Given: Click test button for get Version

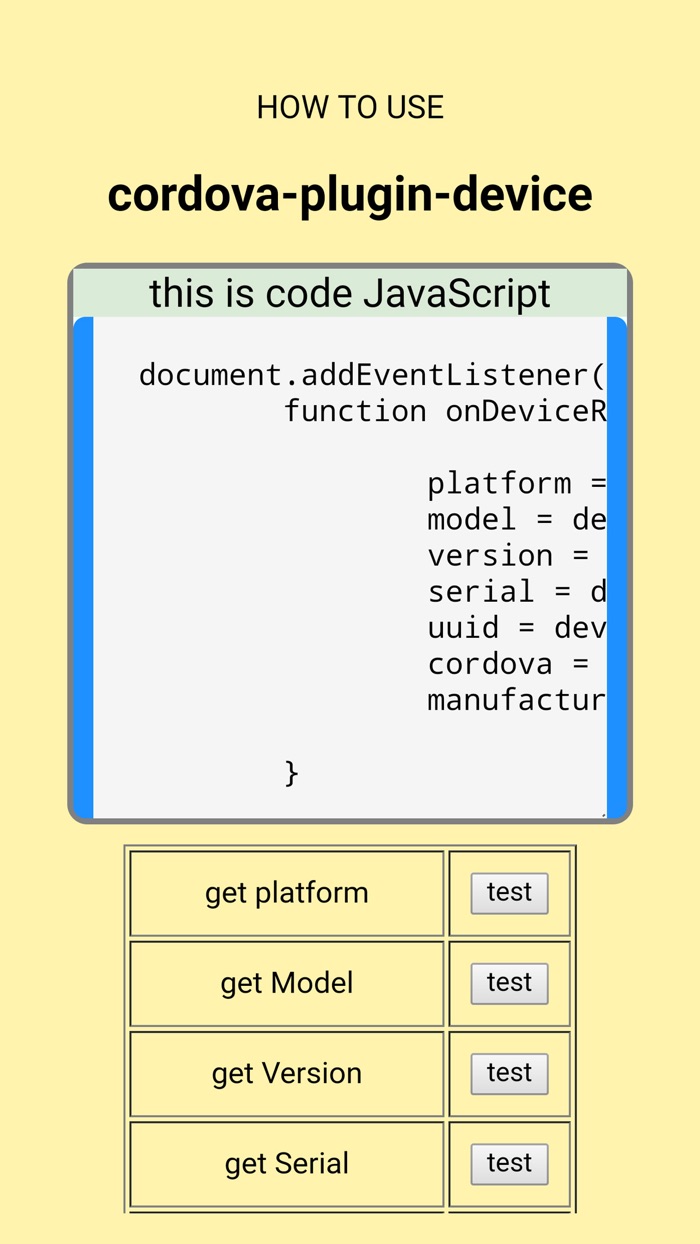Looking at the screenshot, I should 509,1073.
